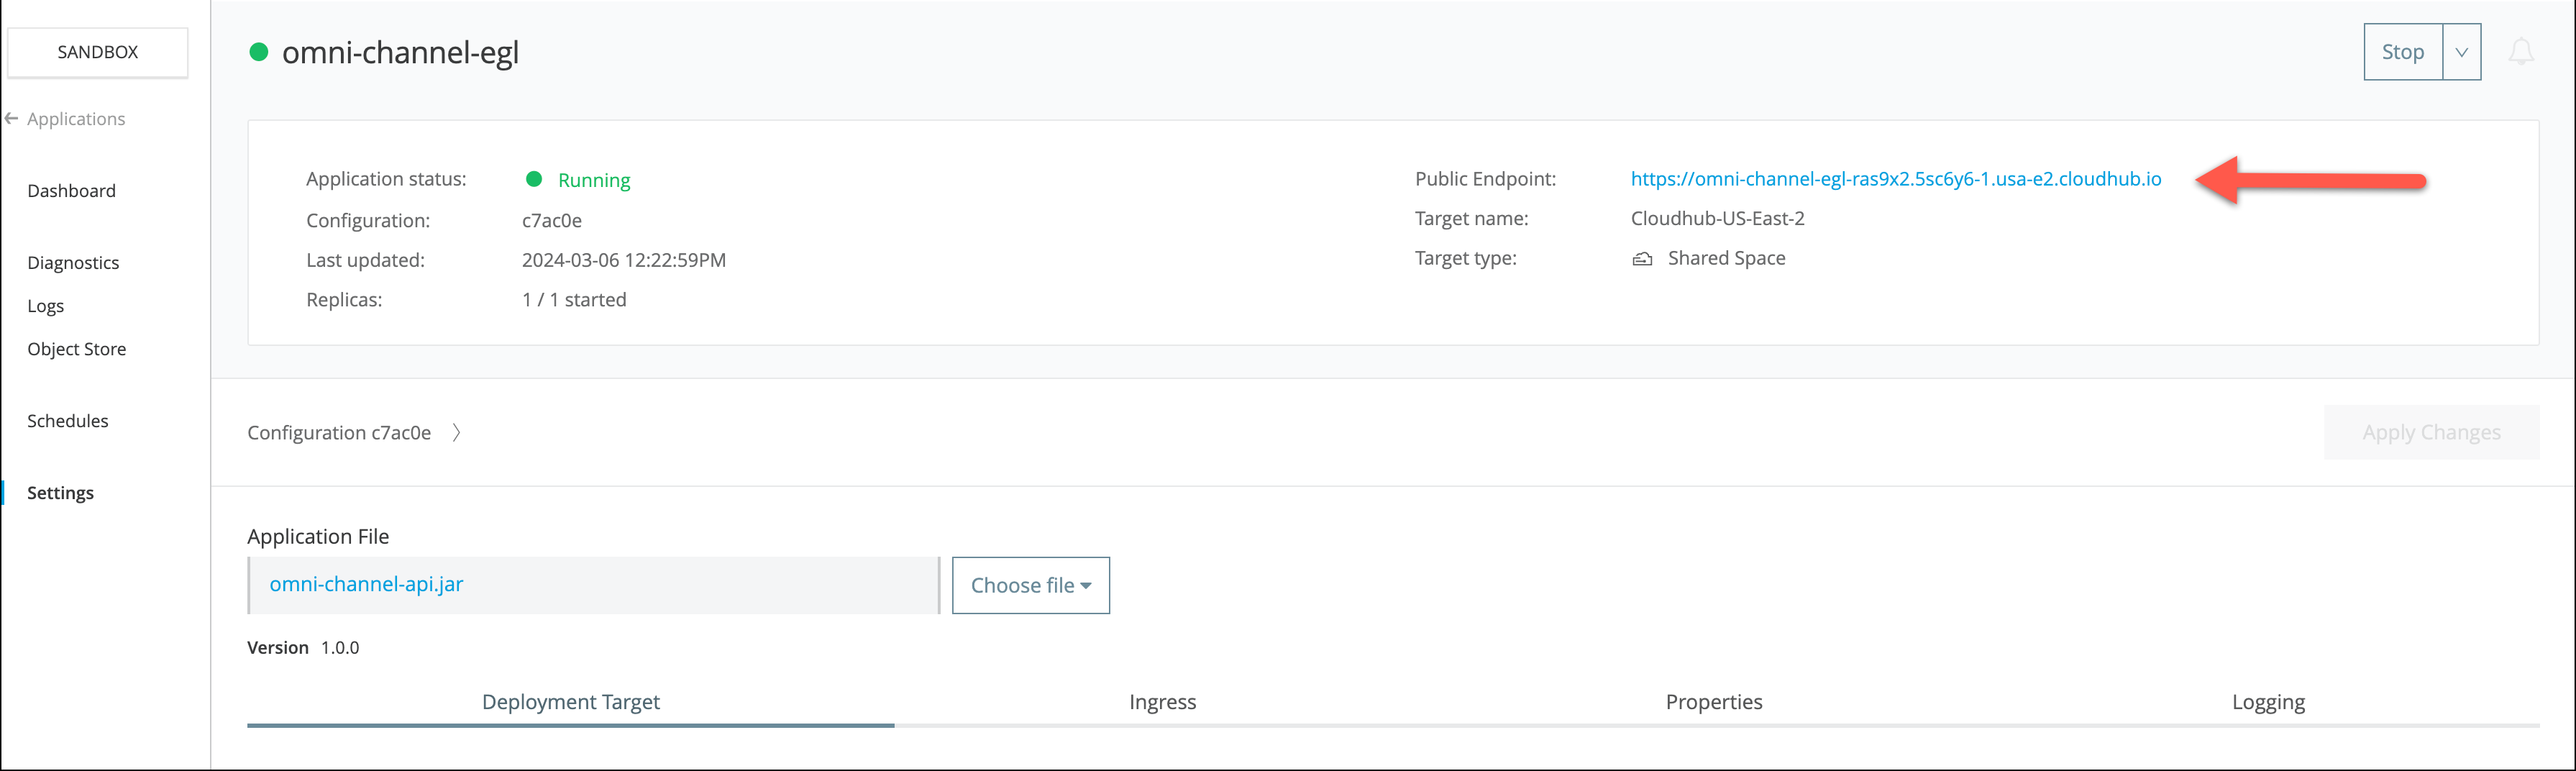Select the Deployment Target tab

click(x=570, y=702)
